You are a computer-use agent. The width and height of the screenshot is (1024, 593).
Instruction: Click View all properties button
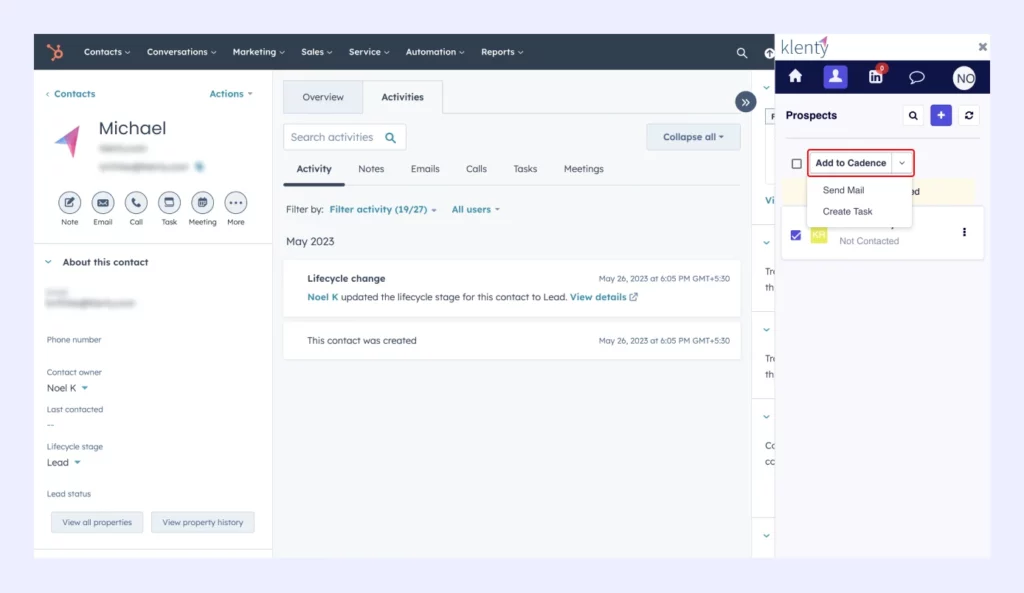point(96,521)
